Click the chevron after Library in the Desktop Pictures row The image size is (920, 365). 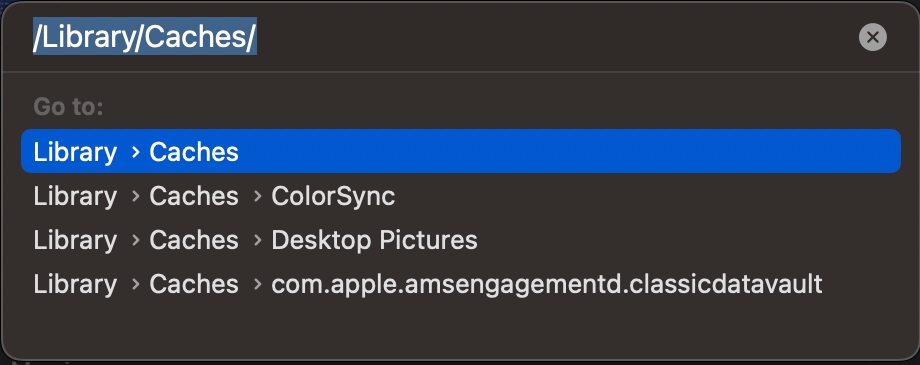(136, 241)
